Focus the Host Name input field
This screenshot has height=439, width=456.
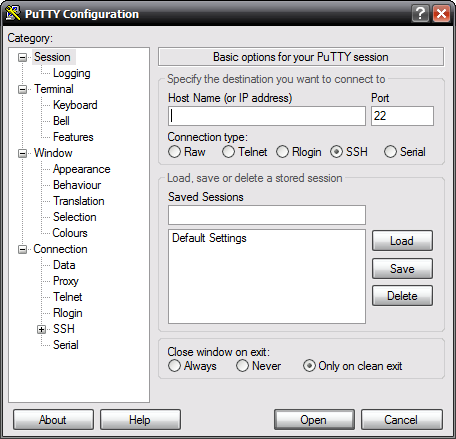pyautogui.click(x=267, y=116)
